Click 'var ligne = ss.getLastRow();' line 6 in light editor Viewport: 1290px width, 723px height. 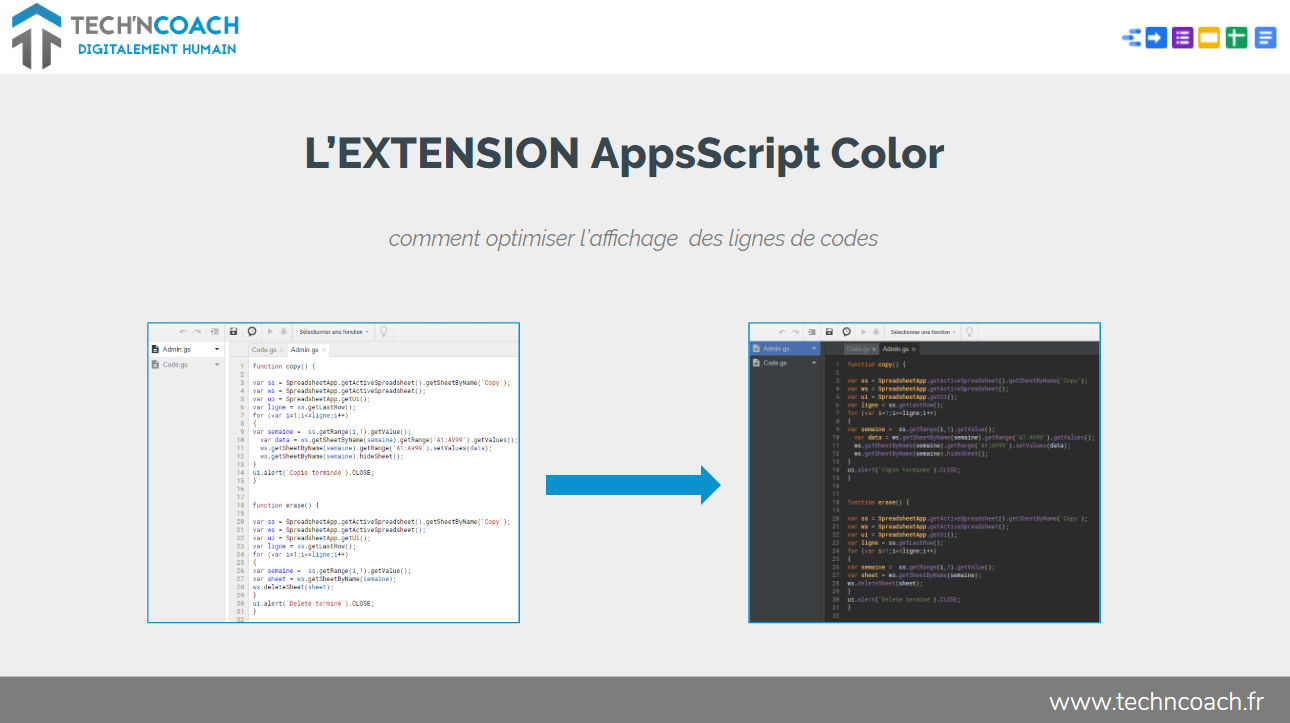304,407
